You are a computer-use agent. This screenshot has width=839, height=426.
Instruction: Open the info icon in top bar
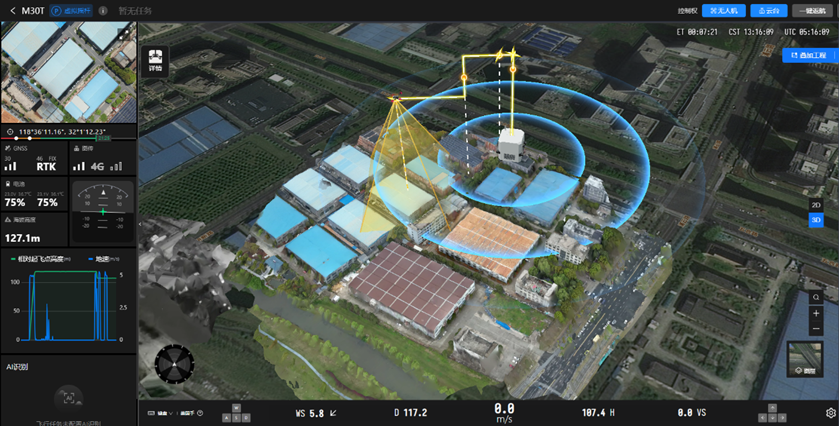103,10
